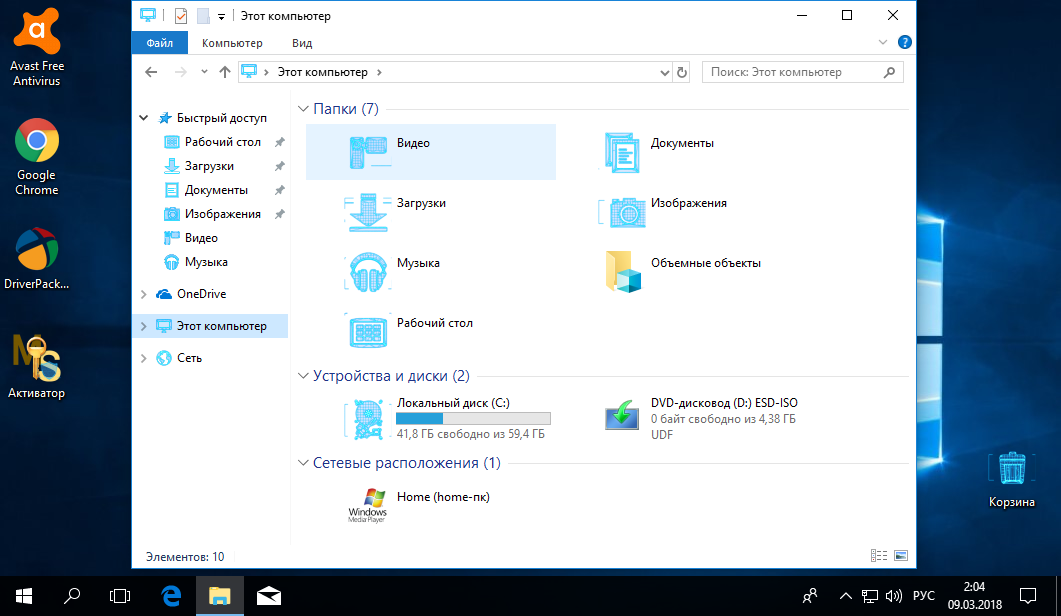The width and height of the screenshot is (1061, 616).
Task: Open the notification center on taskbar
Action: pos(1028,596)
